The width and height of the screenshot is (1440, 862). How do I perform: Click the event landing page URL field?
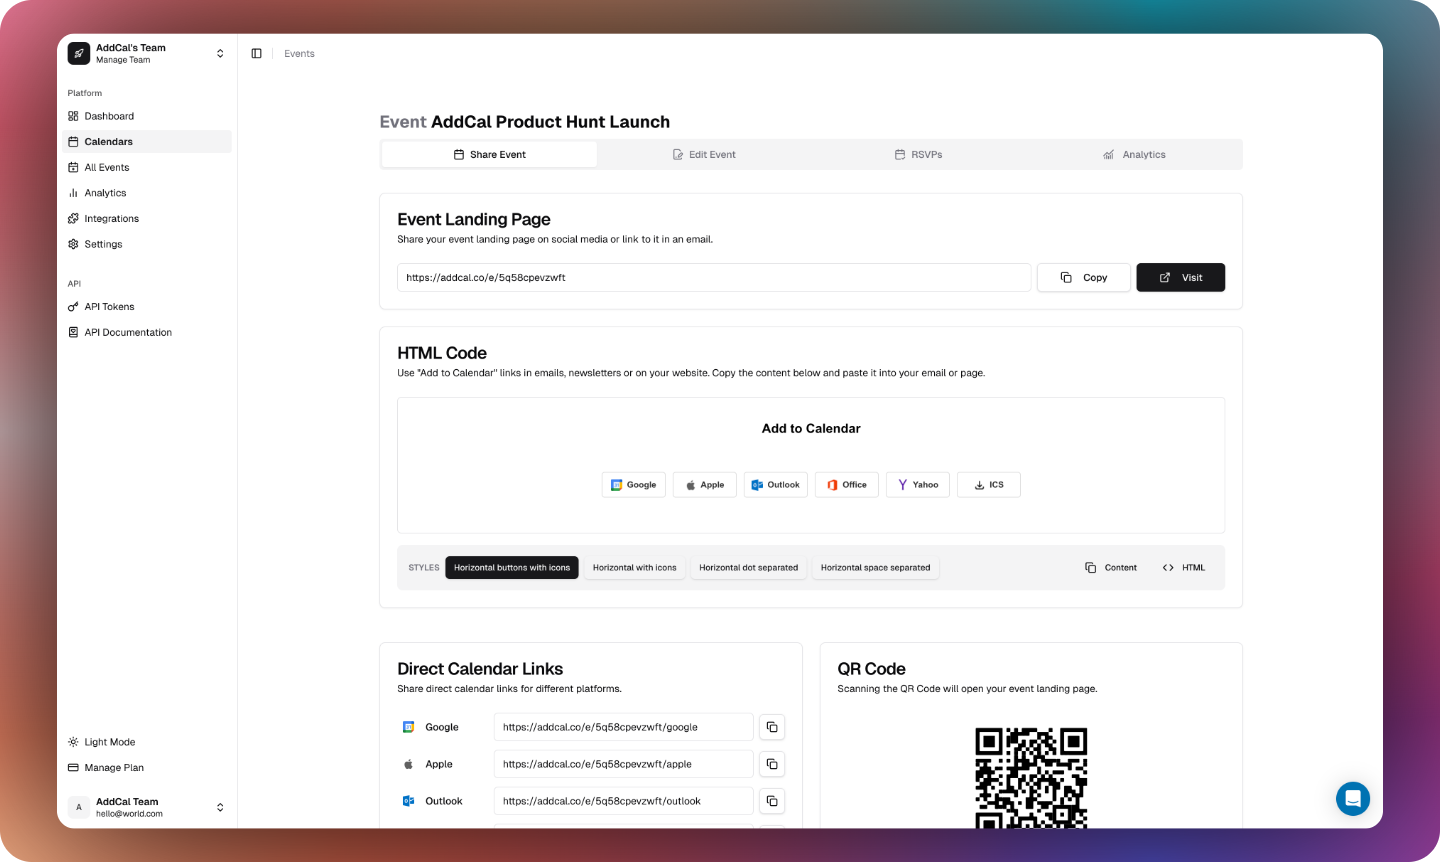pos(714,278)
